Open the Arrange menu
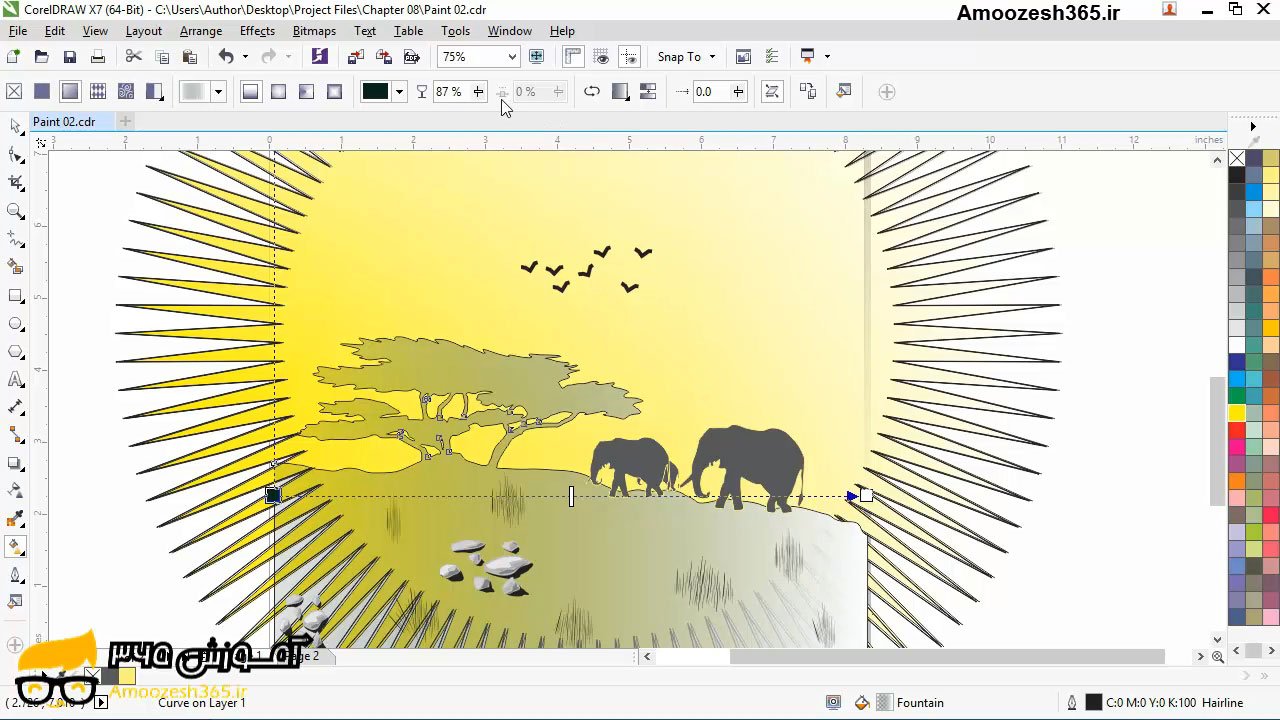The image size is (1280, 720). (x=200, y=31)
